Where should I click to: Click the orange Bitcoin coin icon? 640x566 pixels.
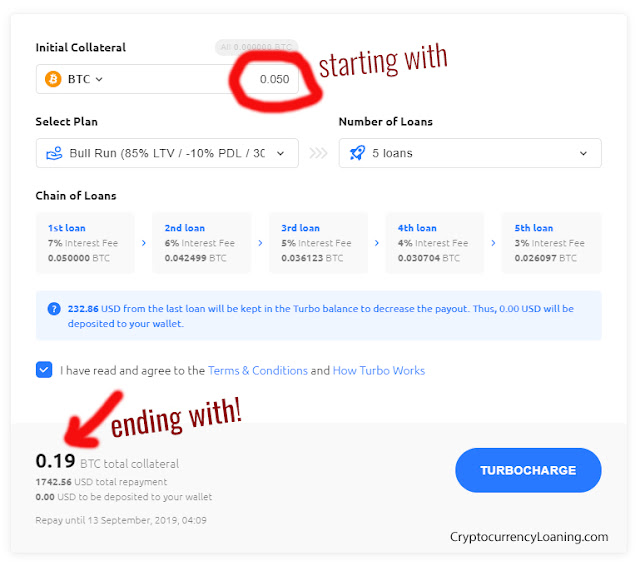(x=53, y=79)
